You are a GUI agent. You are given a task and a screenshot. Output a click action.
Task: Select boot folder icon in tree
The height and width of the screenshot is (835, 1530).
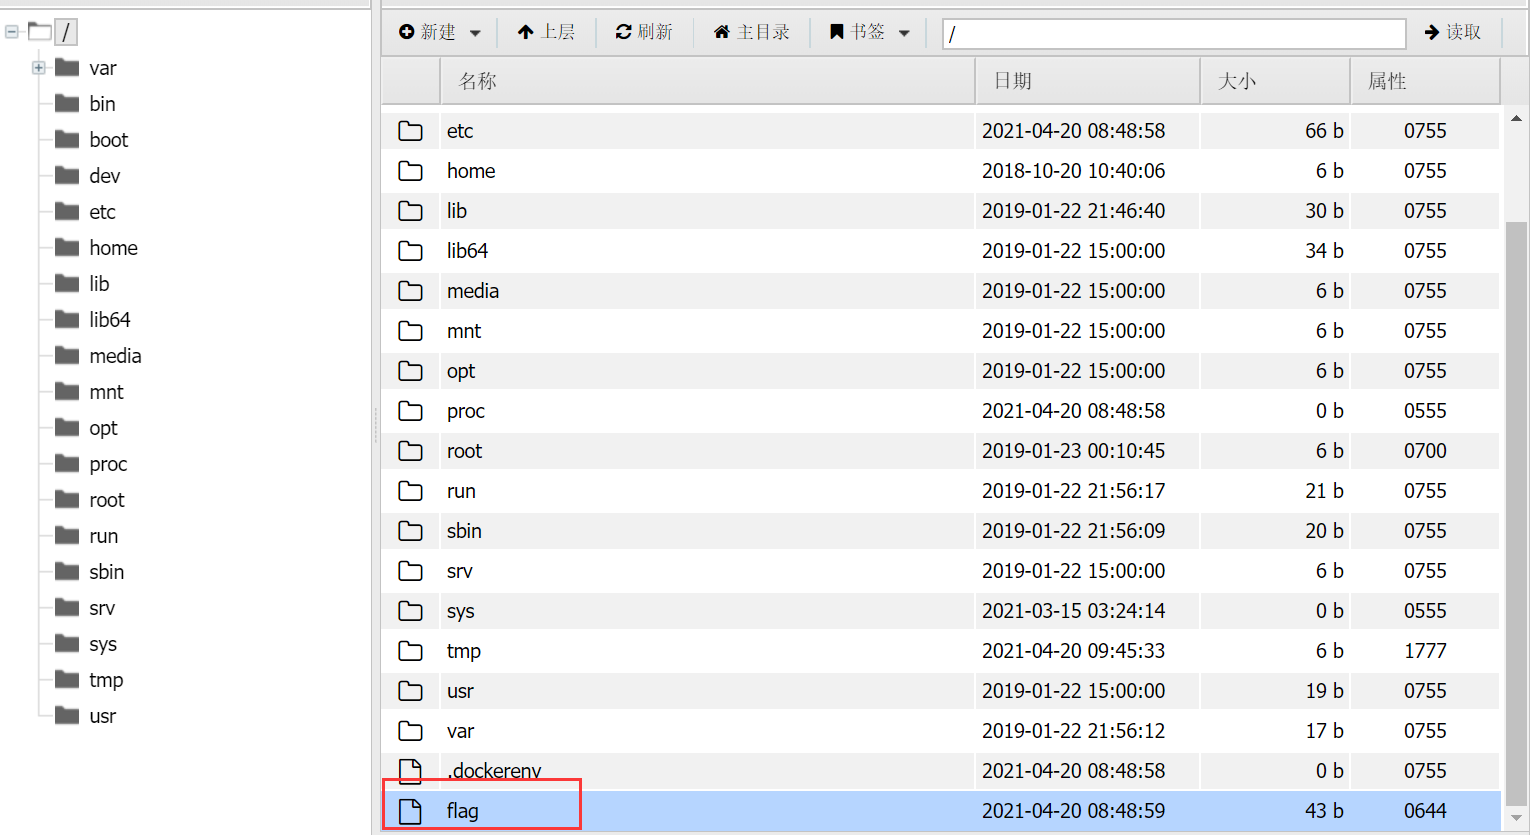[x=67, y=139]
